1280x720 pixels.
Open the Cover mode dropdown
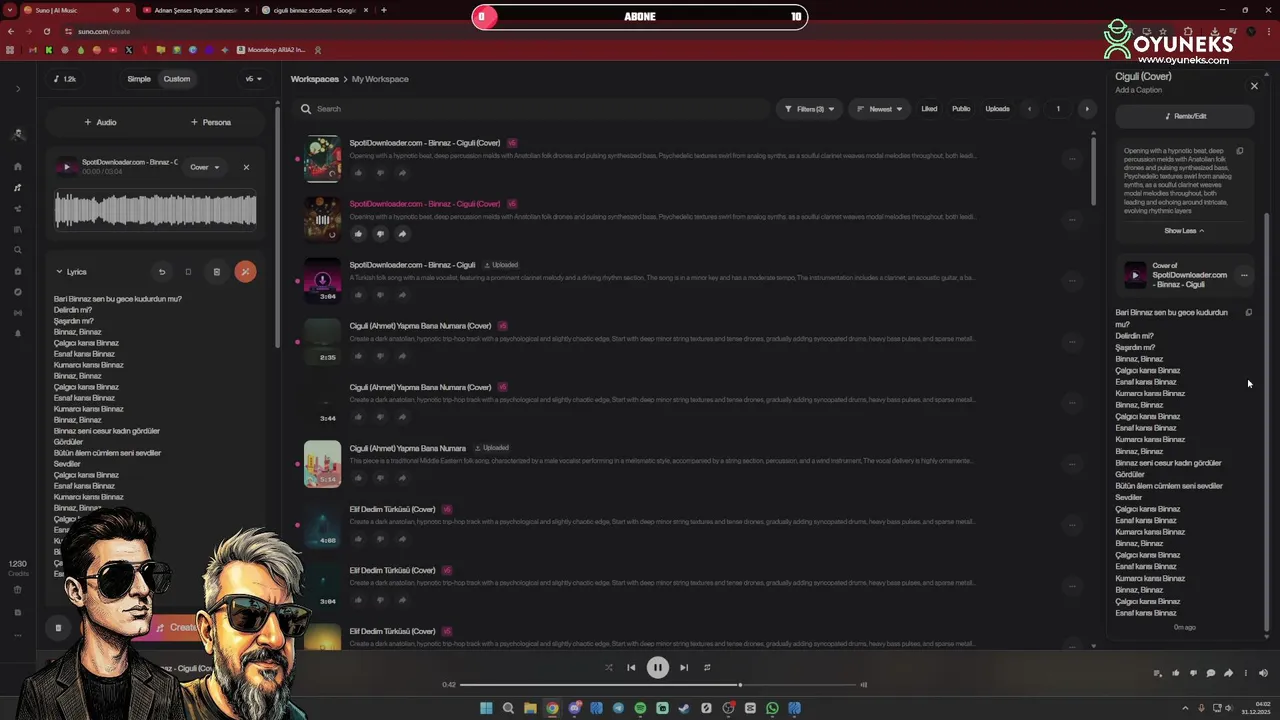click(204, 167)
